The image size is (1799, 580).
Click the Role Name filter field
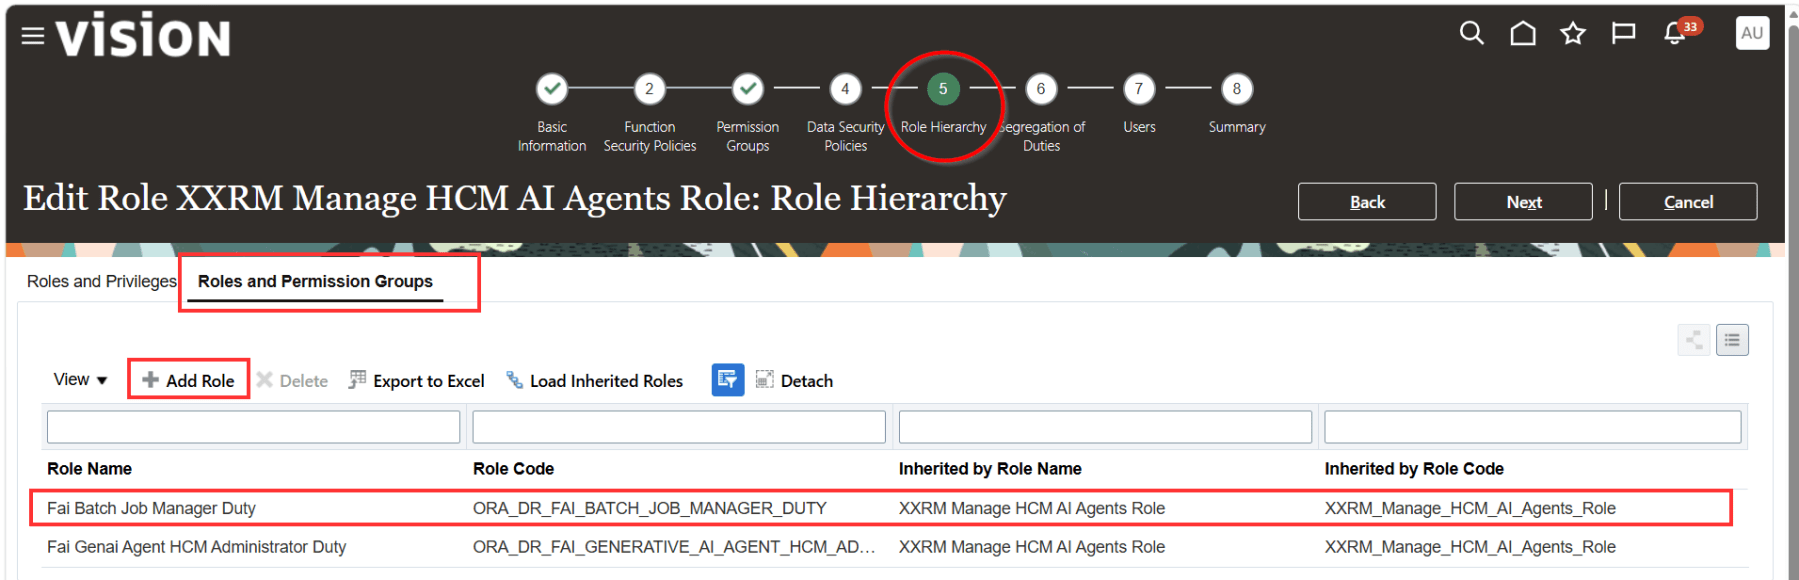pos(253,427)
